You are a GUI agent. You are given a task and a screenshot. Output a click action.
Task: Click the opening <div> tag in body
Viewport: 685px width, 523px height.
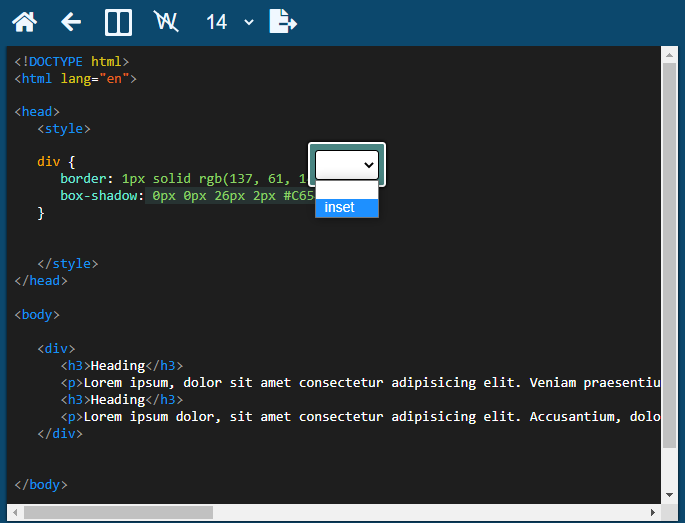click(56, 349)
